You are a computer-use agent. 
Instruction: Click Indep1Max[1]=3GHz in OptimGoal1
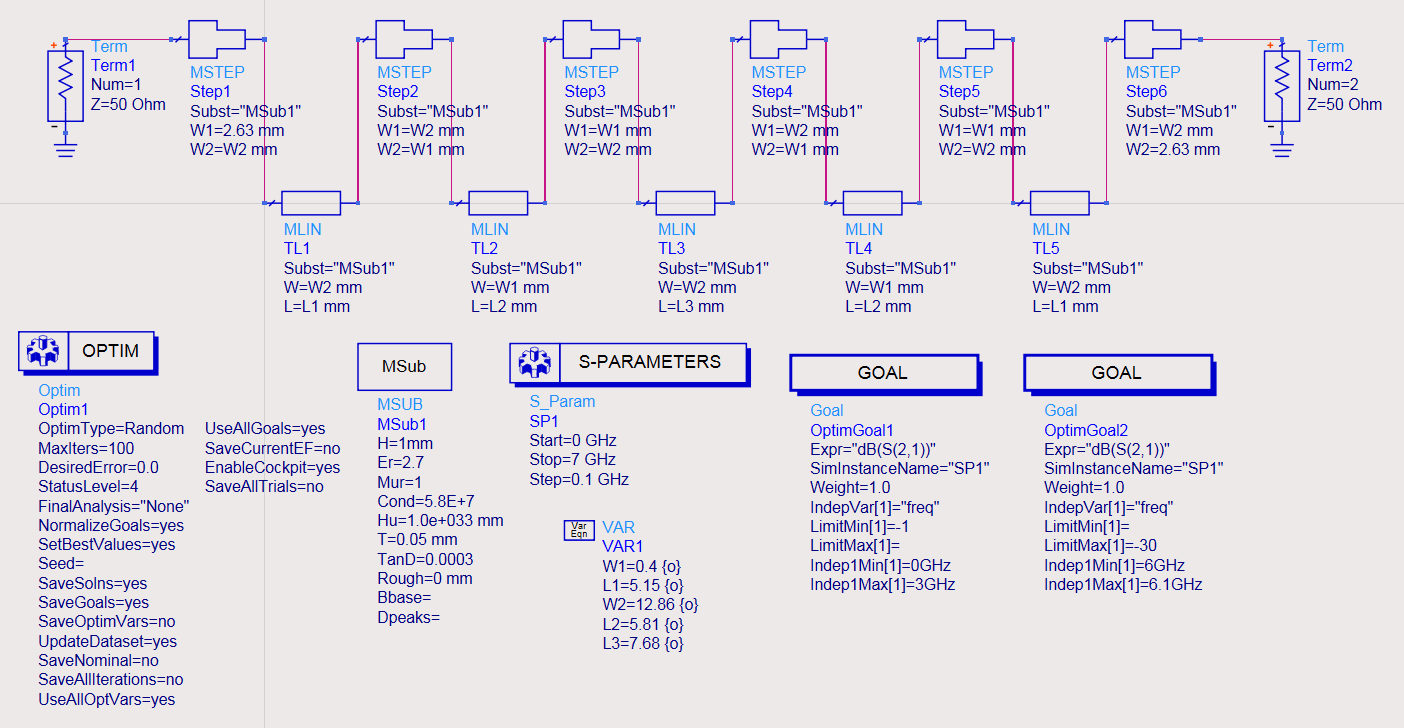click(882, 585)
